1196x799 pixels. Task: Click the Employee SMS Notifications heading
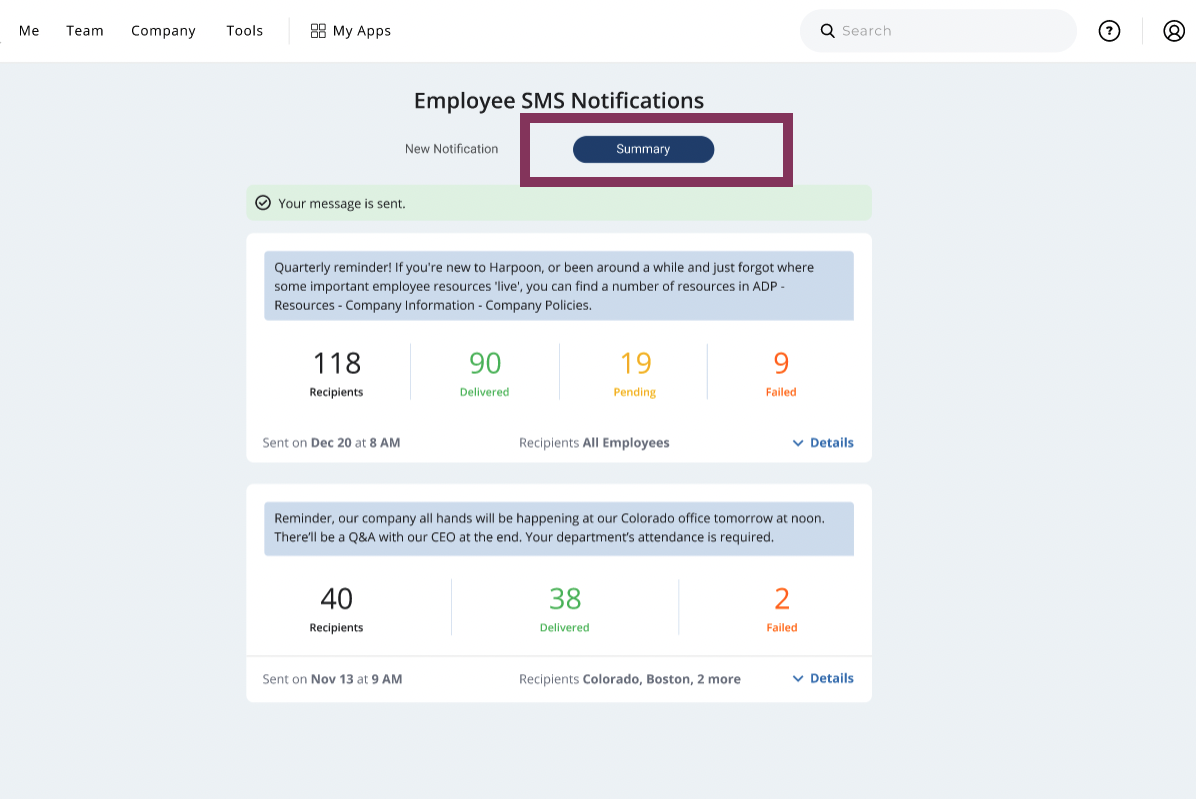click(x=559, y=101)
